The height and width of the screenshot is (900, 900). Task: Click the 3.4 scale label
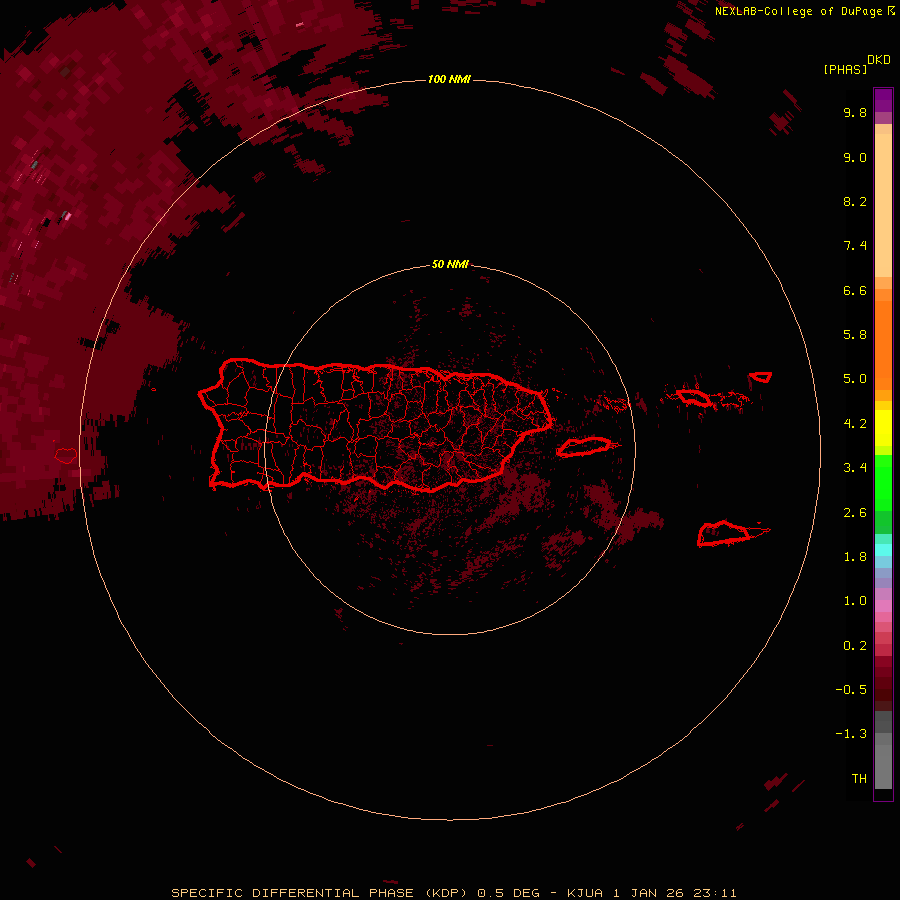(x=855, y=468)
